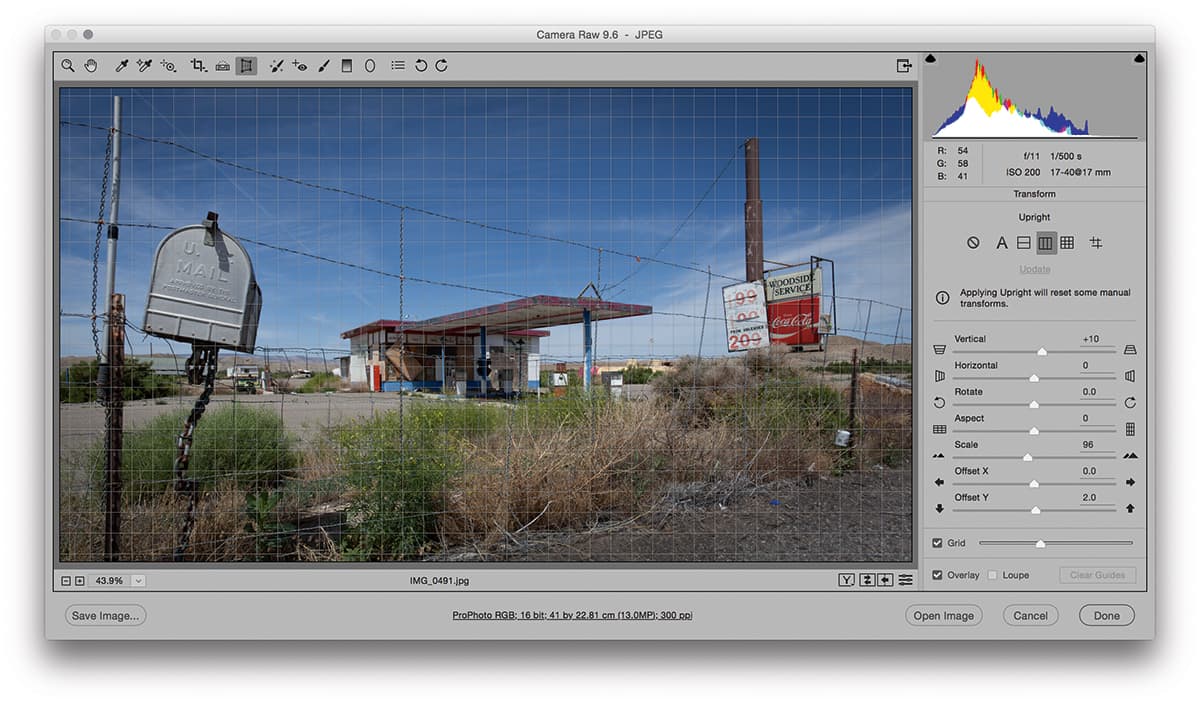Screen dimensions: 1200x704
Task: Click the Horizontal slider's right perspective icon
Action: [1130, 377]
